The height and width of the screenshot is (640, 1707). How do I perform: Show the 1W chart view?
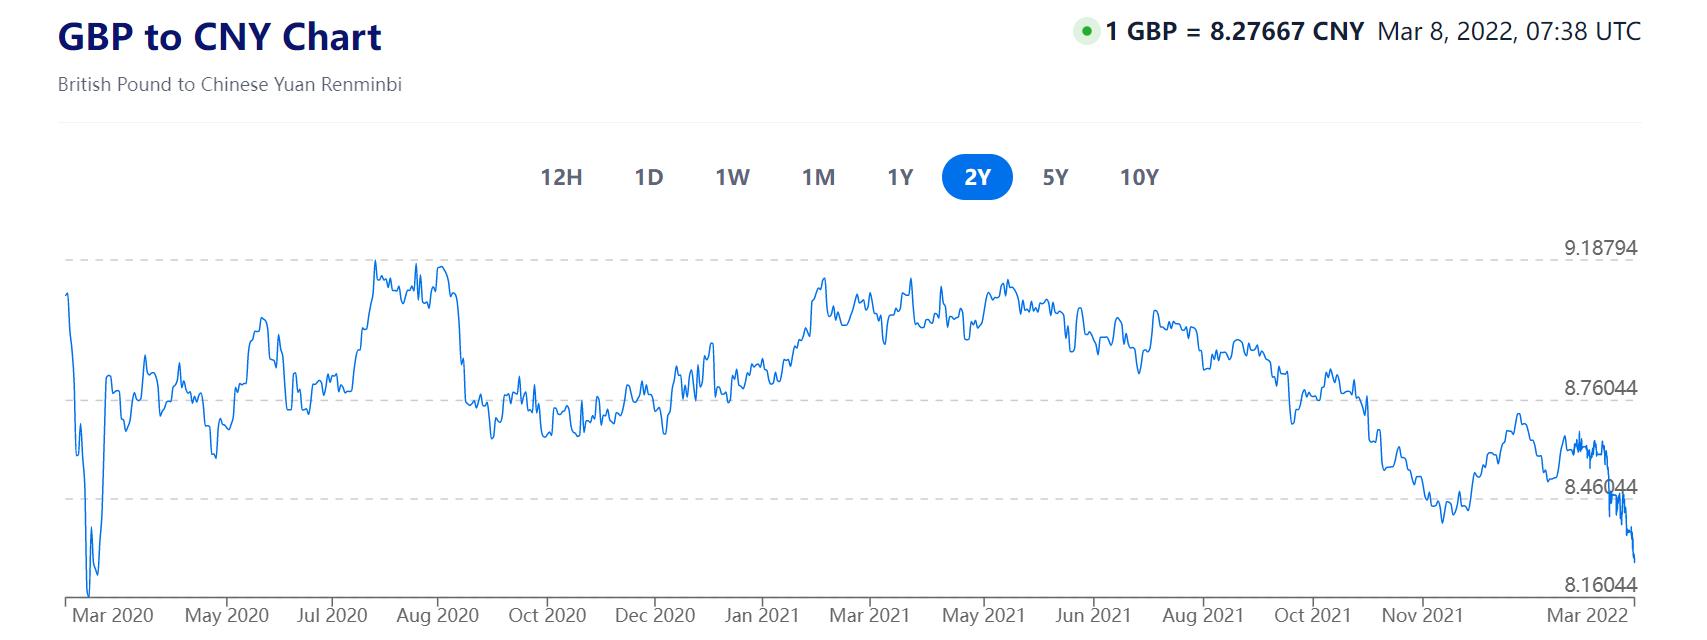732,178
